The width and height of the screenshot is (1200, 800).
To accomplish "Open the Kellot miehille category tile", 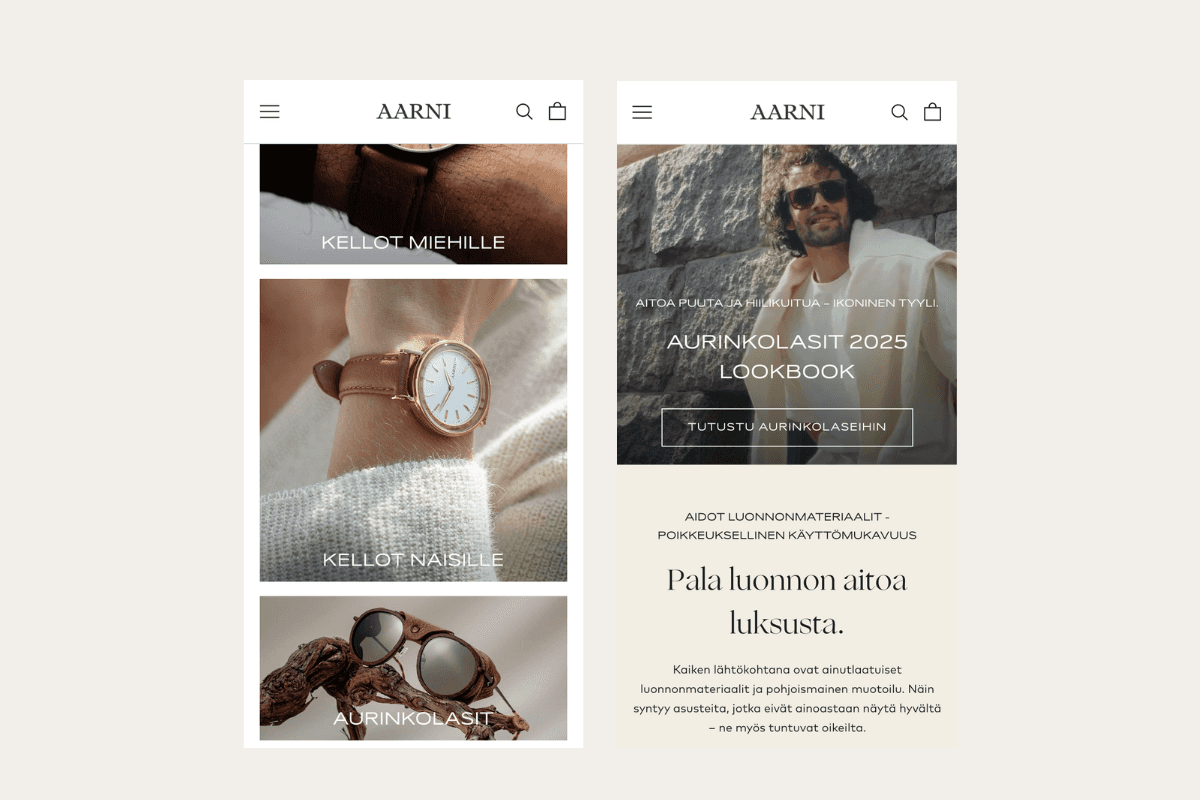I will pos(413,204).
